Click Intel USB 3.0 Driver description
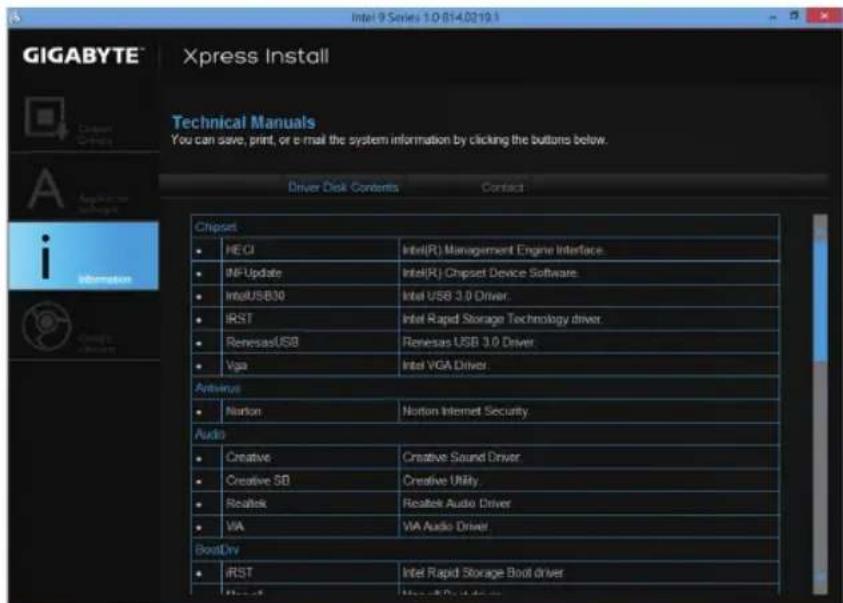The image size is (843, 603). (455, 297)
